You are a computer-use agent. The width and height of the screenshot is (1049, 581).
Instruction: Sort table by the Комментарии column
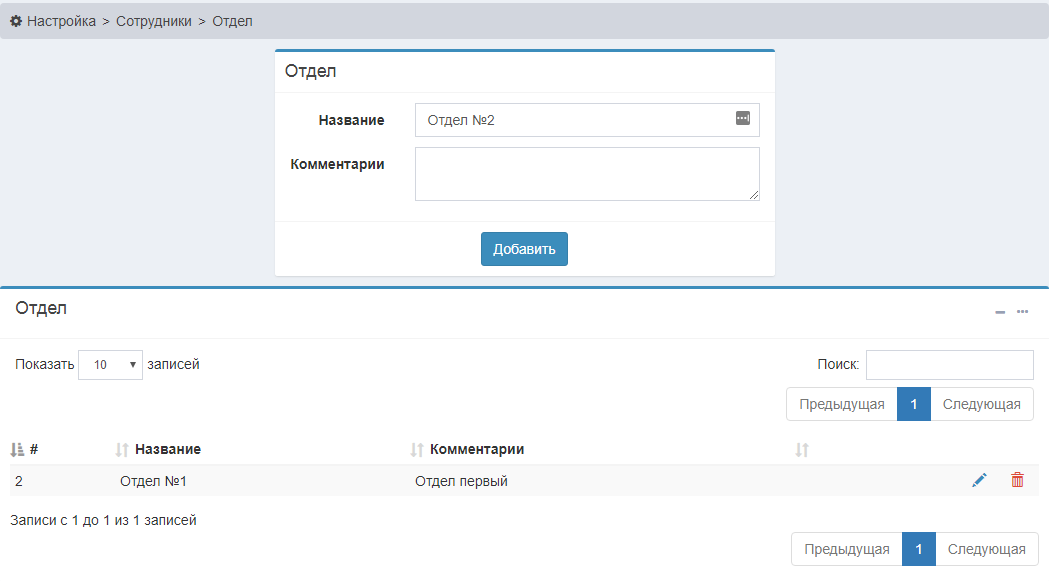coord(476,450)
